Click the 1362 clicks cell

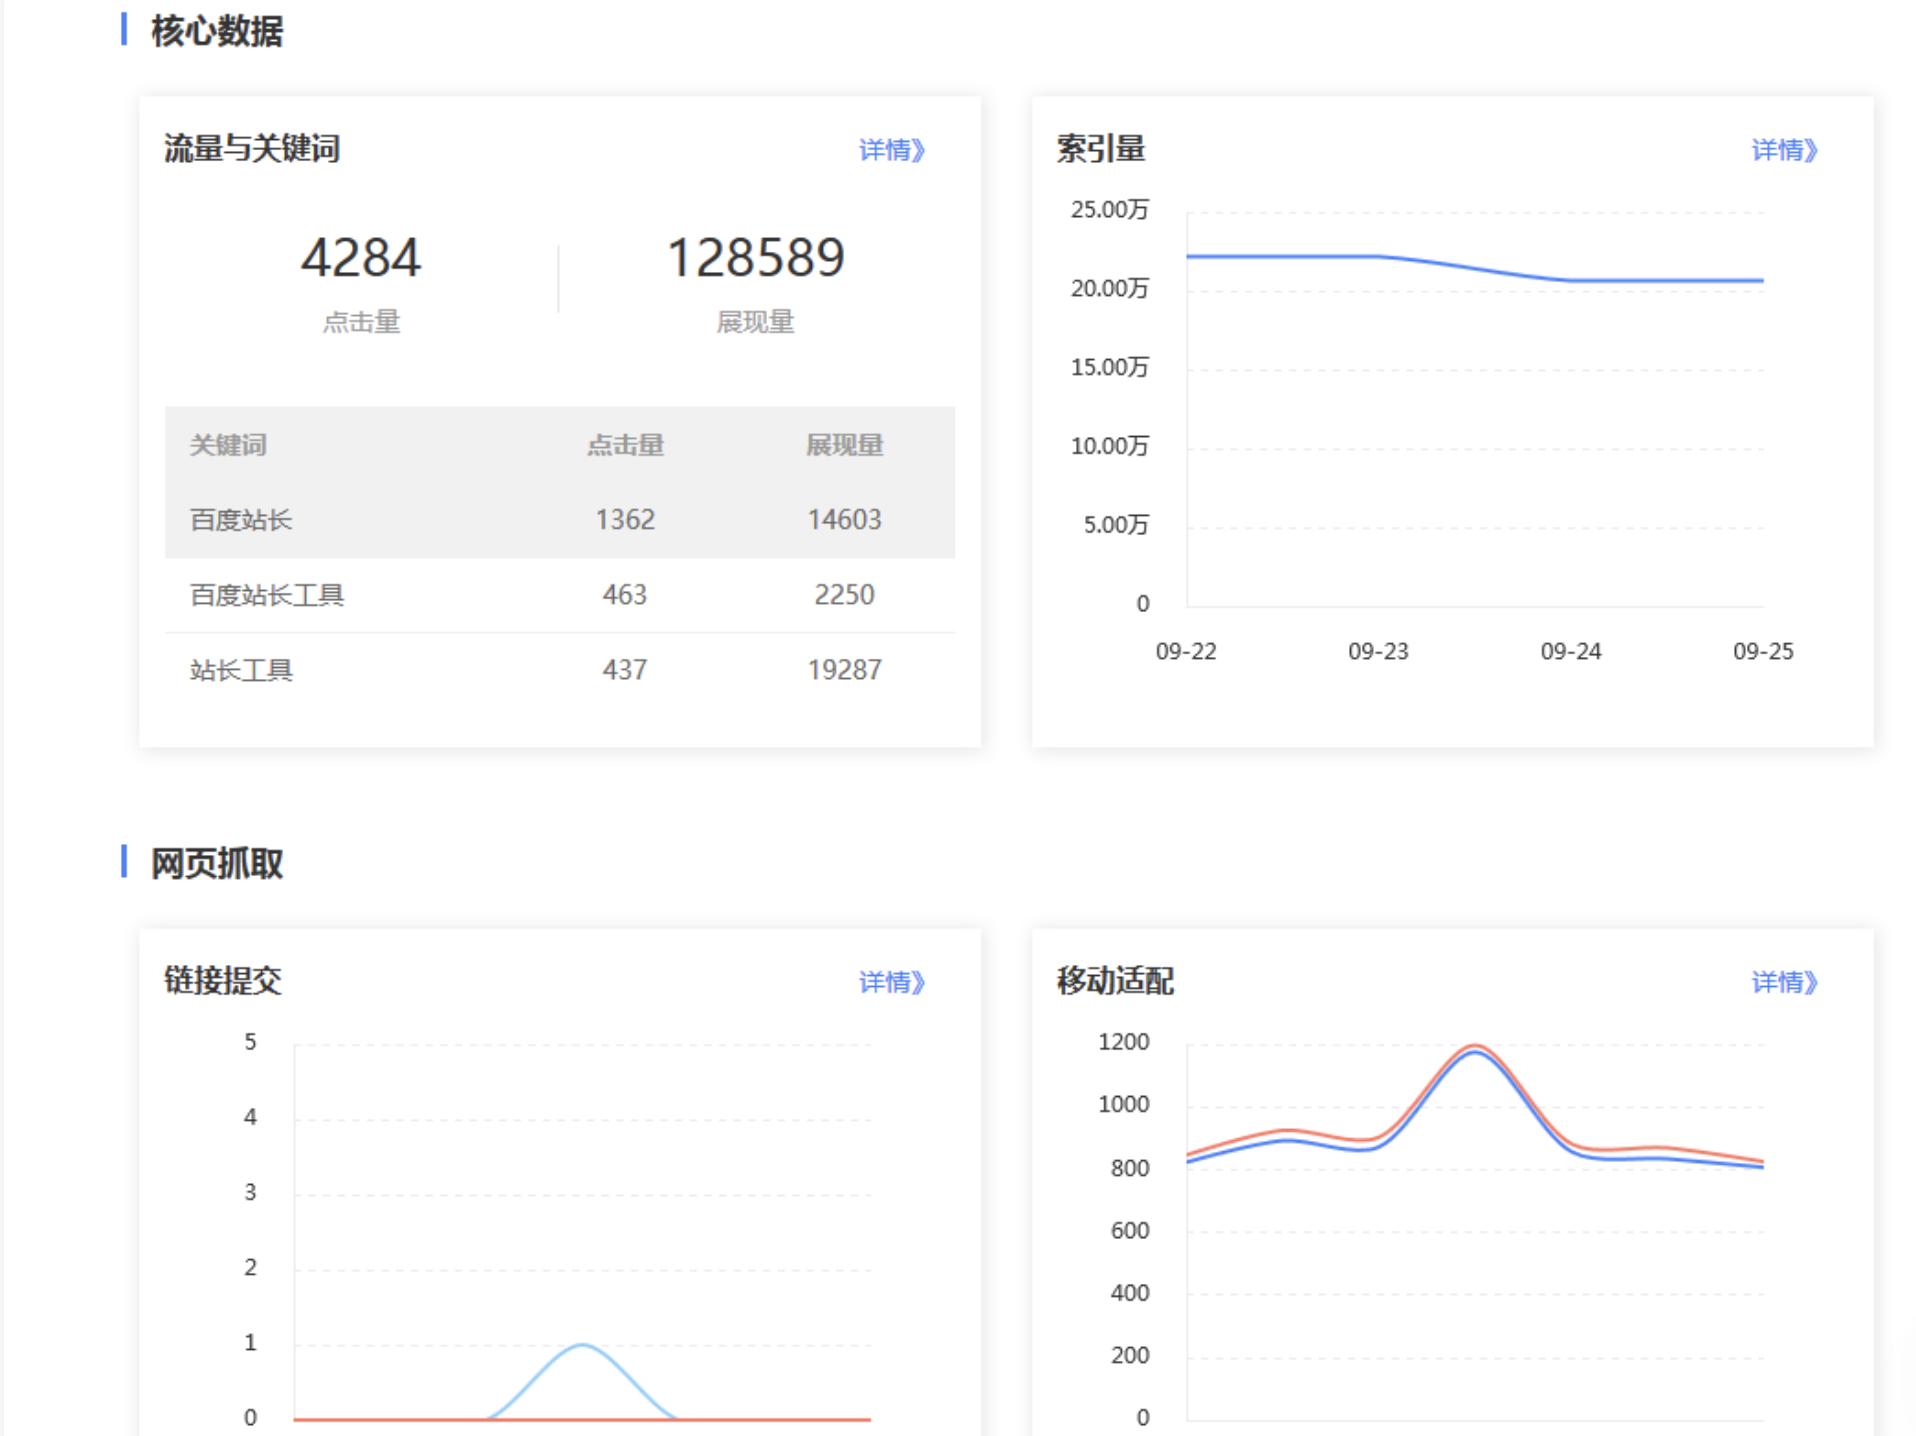coord(625,520)
